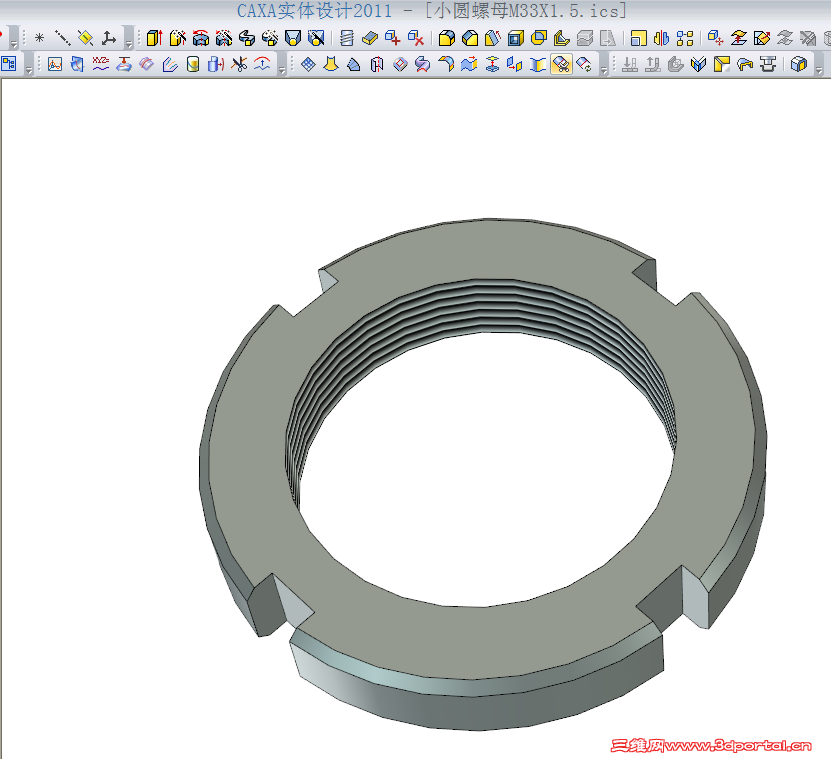Screen dimensions: 831x759
Task: Select the asterisk point tool
Action: coord(39,38)
